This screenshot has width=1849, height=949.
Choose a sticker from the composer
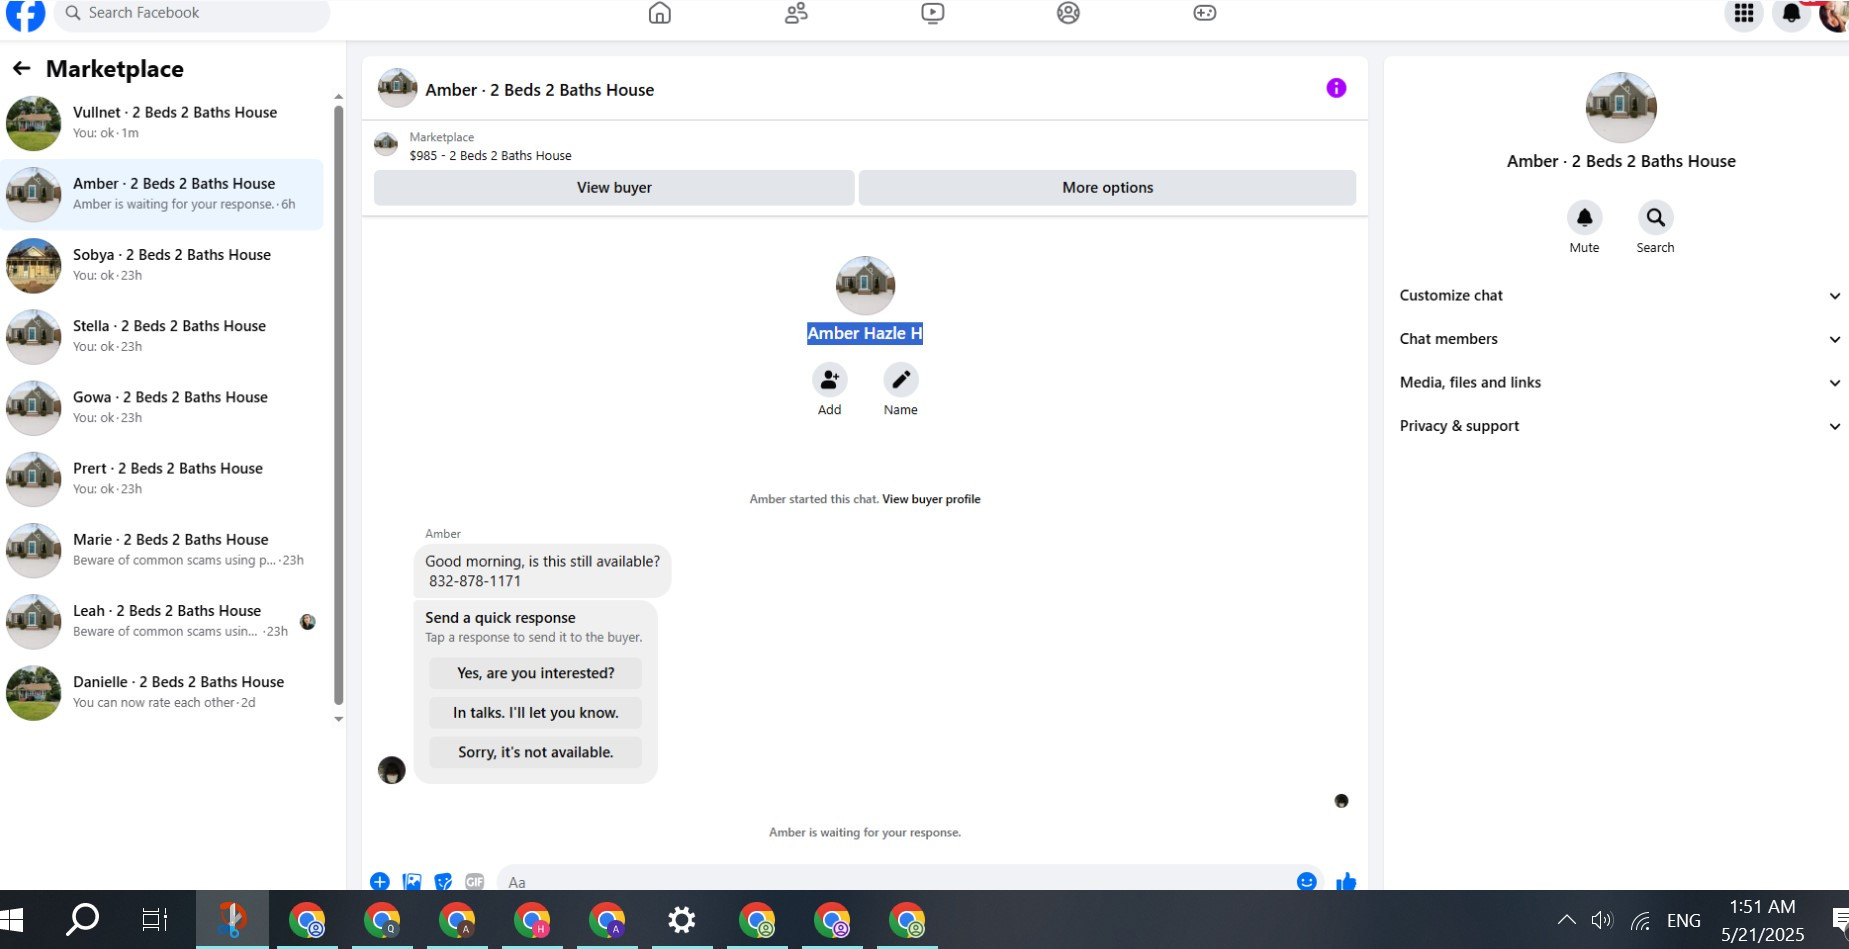click(443, 881)
